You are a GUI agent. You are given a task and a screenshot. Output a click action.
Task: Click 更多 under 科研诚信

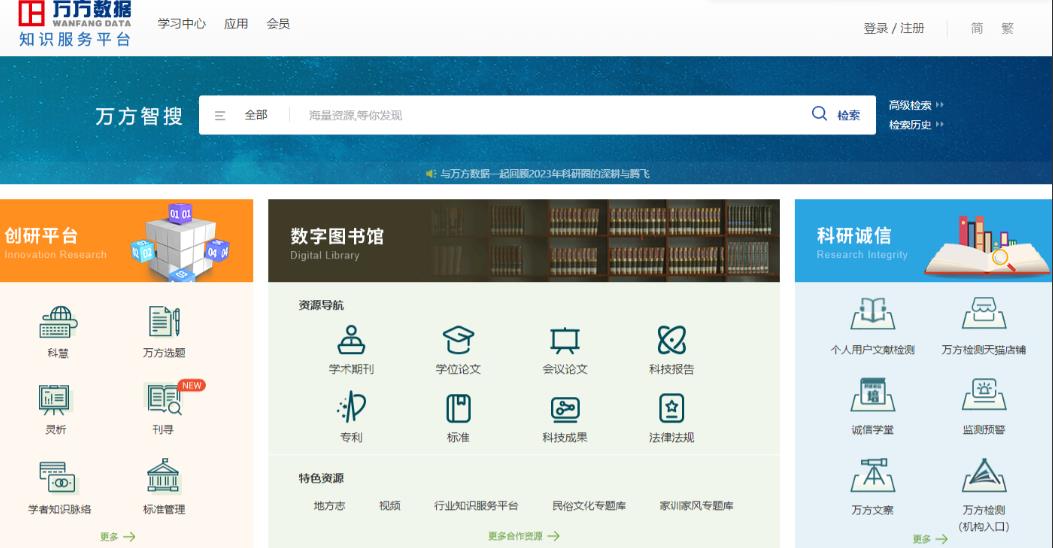coord(930,539)
